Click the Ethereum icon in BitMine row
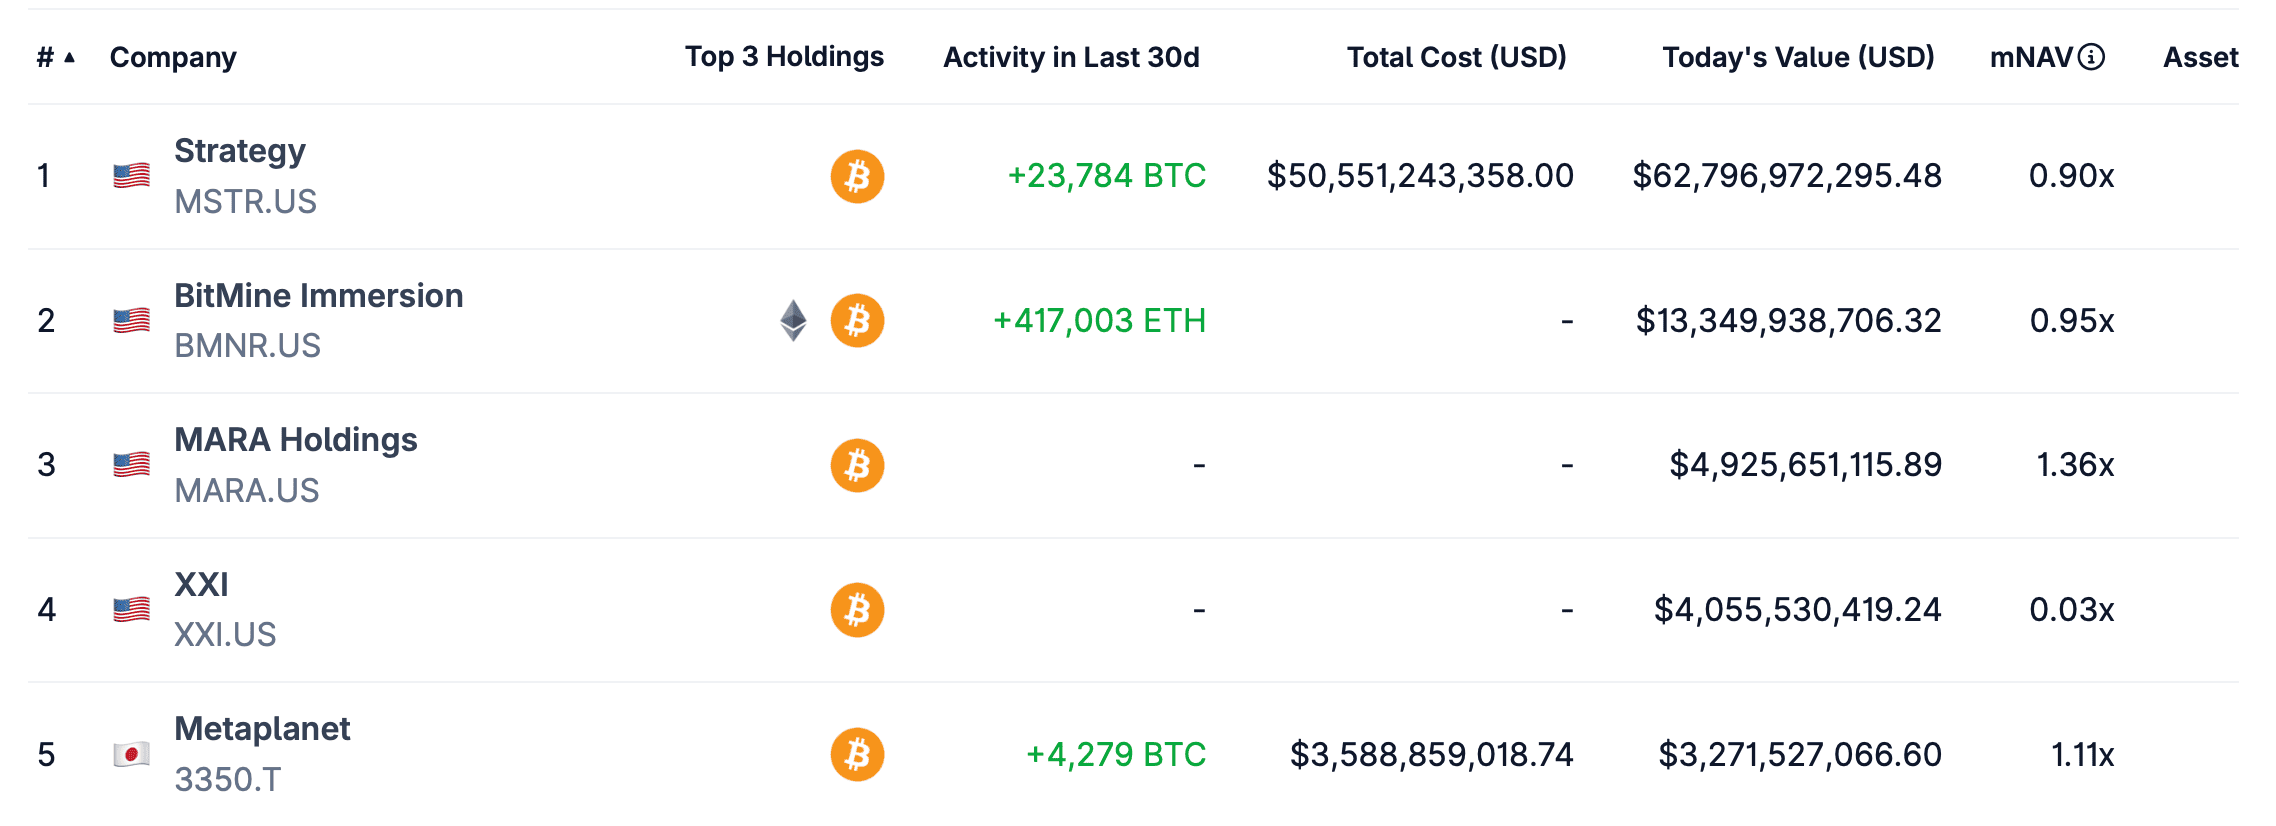The width and height of the screenshot is (2276, 826). pos(793,321)
